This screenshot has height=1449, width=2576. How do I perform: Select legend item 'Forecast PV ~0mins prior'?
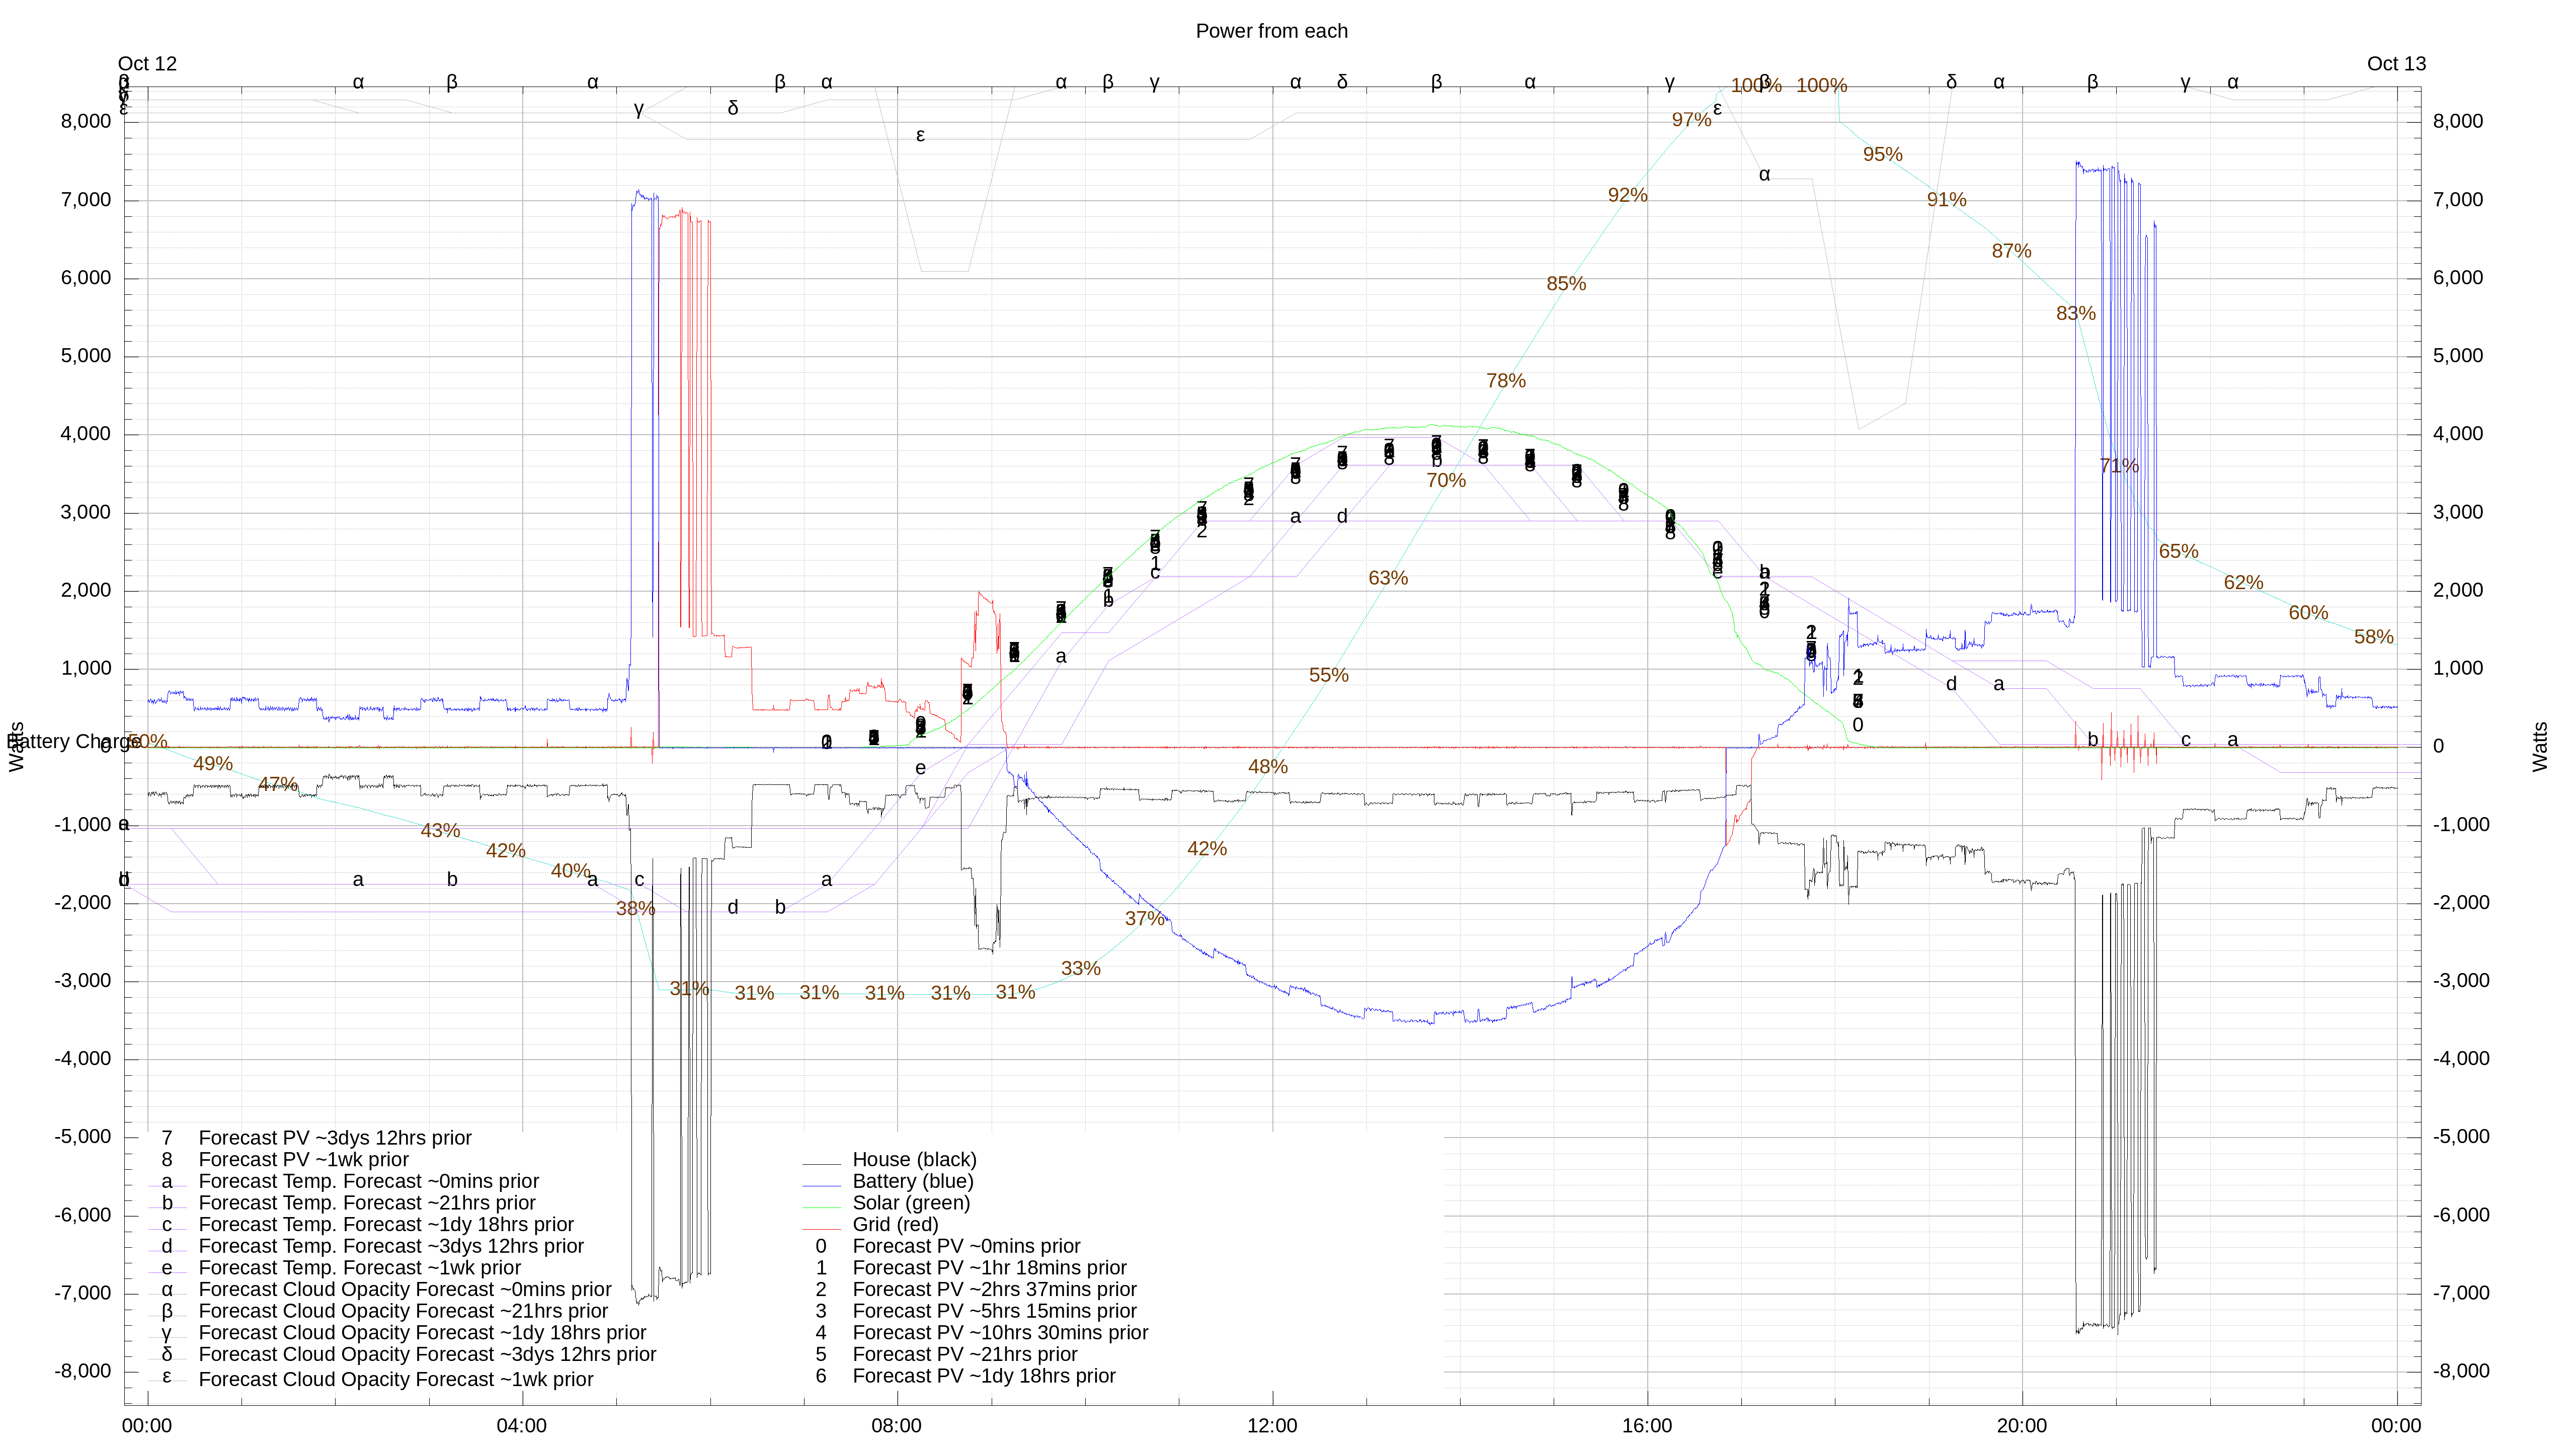[966, 1247]
